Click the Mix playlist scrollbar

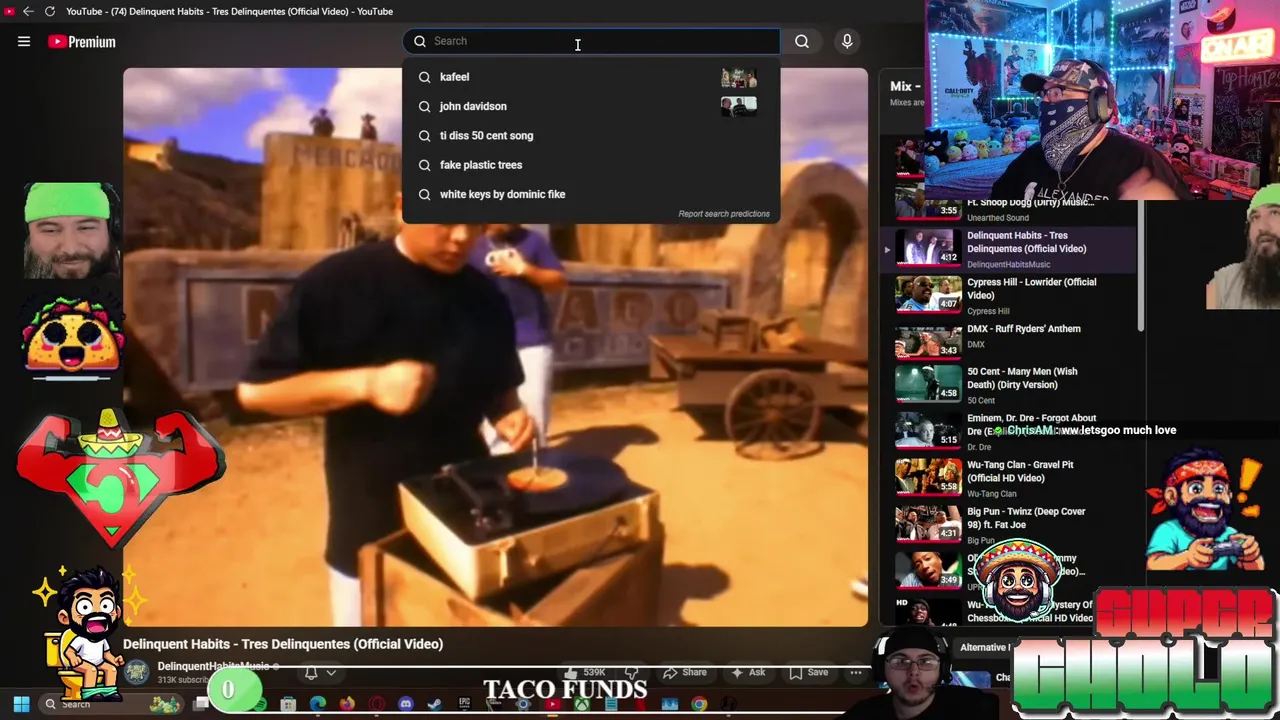(x=1140, y=265)
